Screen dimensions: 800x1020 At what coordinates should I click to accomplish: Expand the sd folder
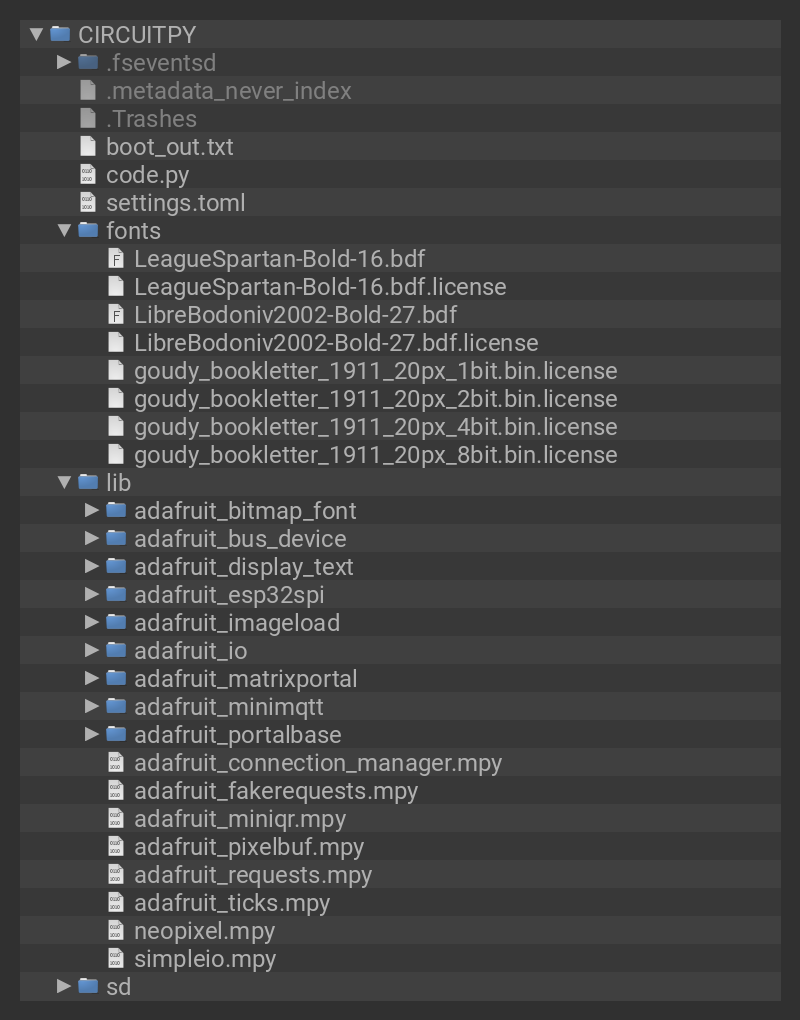coord(64,987)
